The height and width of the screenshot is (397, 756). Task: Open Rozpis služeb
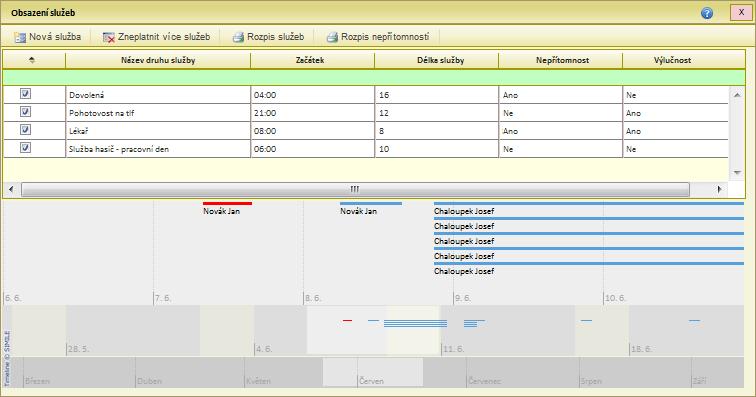269,37
